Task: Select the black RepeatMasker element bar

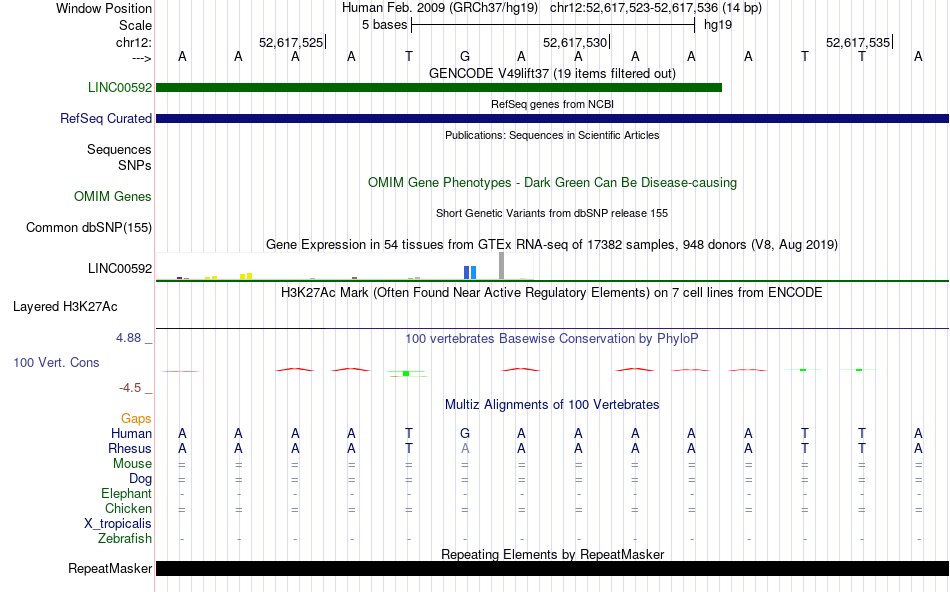Action: pos(553,568)
